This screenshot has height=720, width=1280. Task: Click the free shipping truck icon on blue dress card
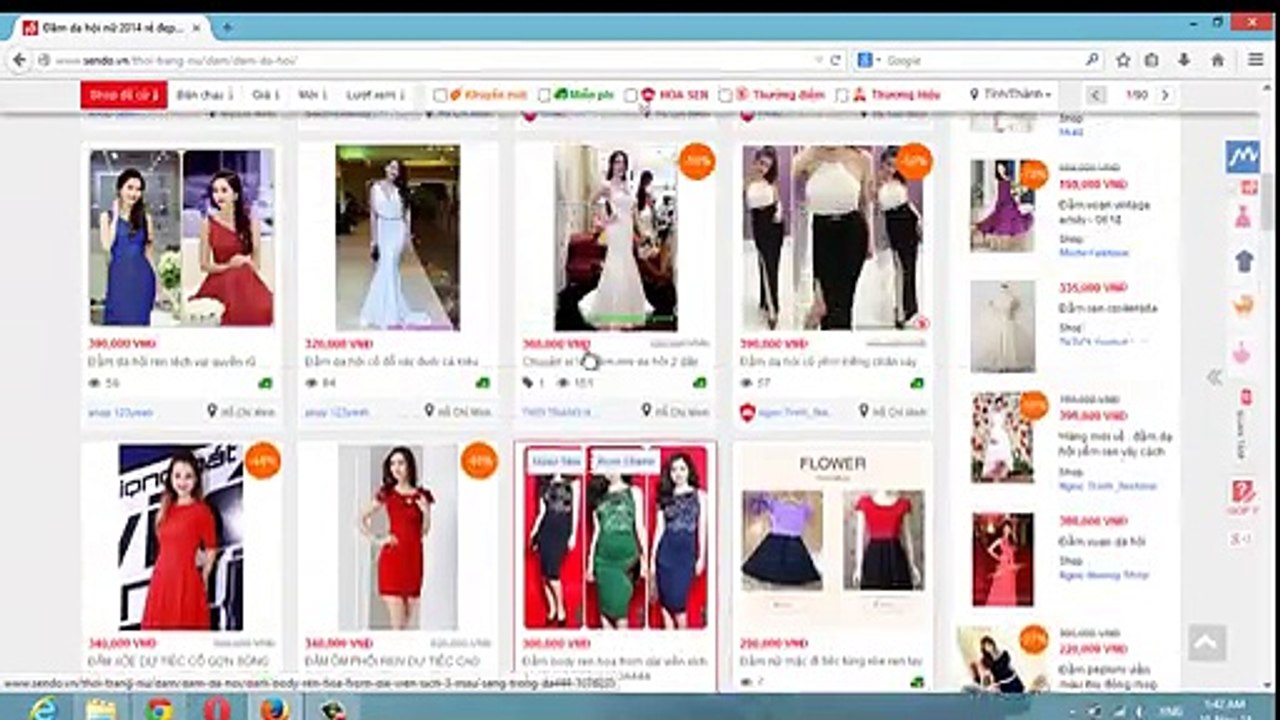pyautogui.click(x=265, y=383)
